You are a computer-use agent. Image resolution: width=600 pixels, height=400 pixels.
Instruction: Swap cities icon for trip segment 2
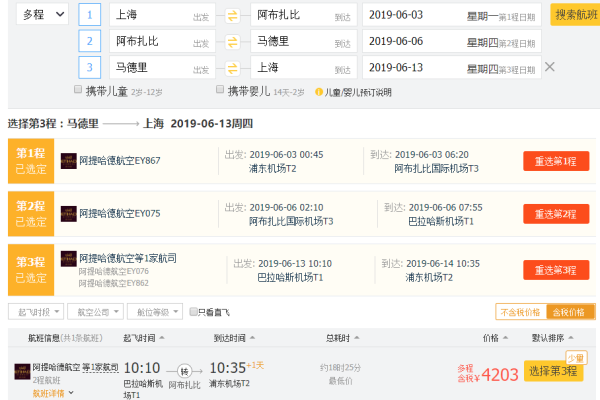(232, 42)
